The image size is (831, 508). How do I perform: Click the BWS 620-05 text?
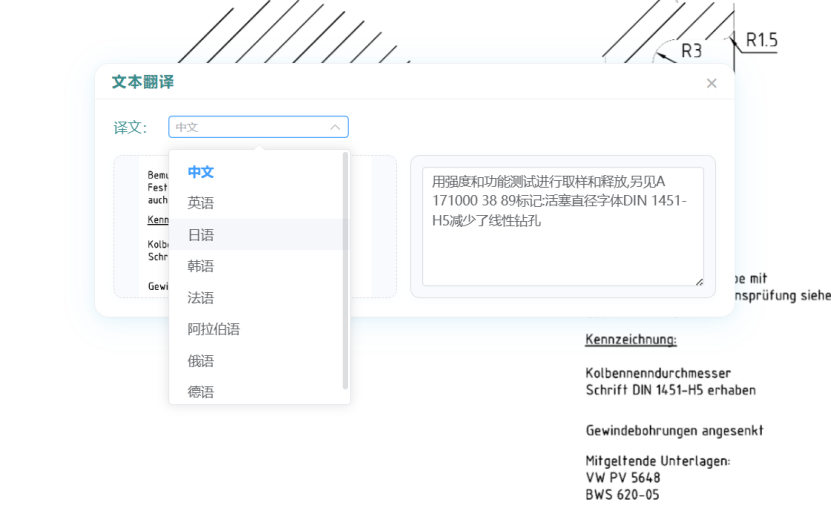click(622, 495)
